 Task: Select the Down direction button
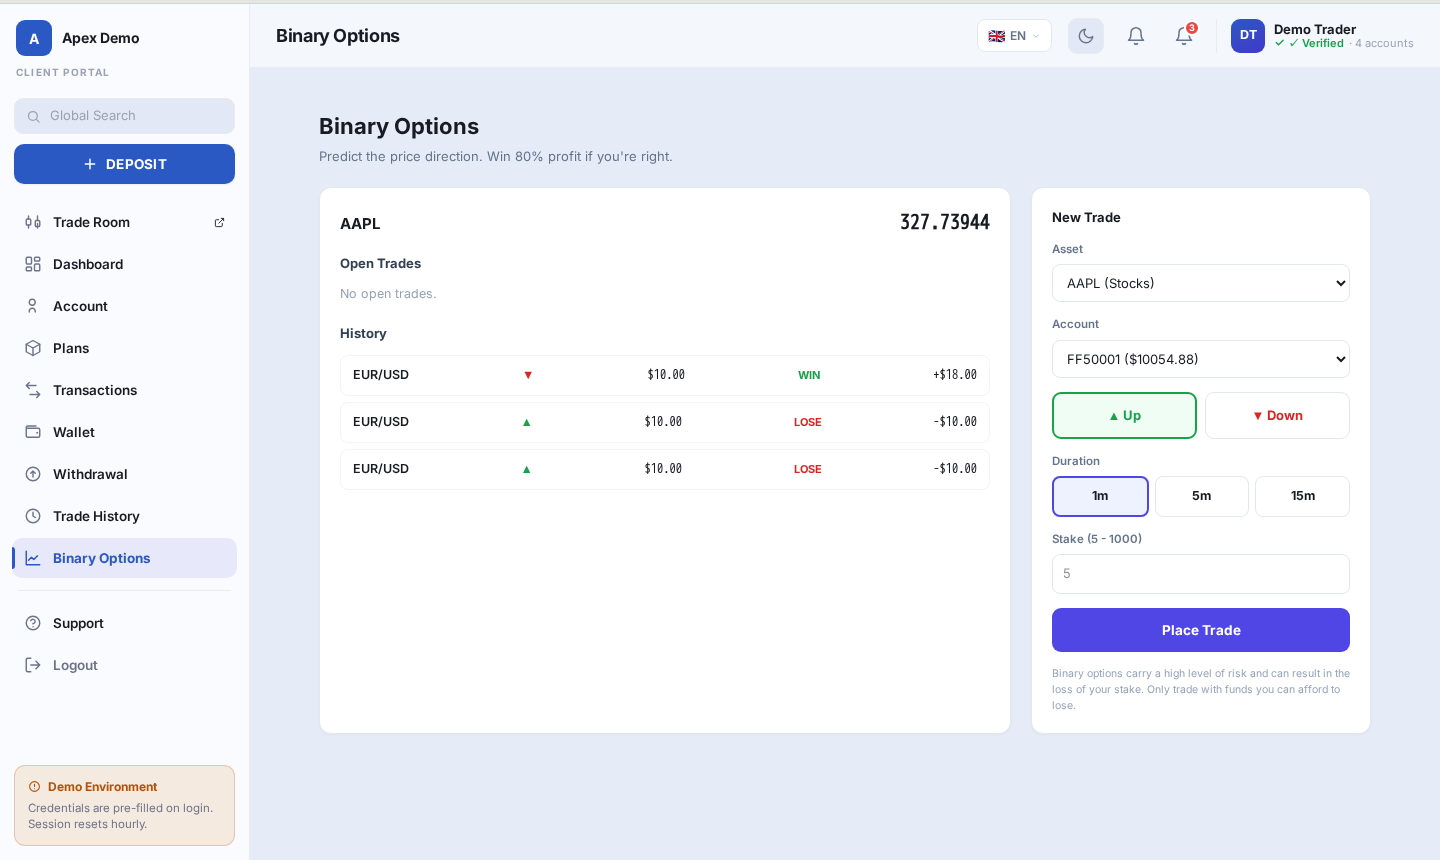click(x=1277, y=415)
